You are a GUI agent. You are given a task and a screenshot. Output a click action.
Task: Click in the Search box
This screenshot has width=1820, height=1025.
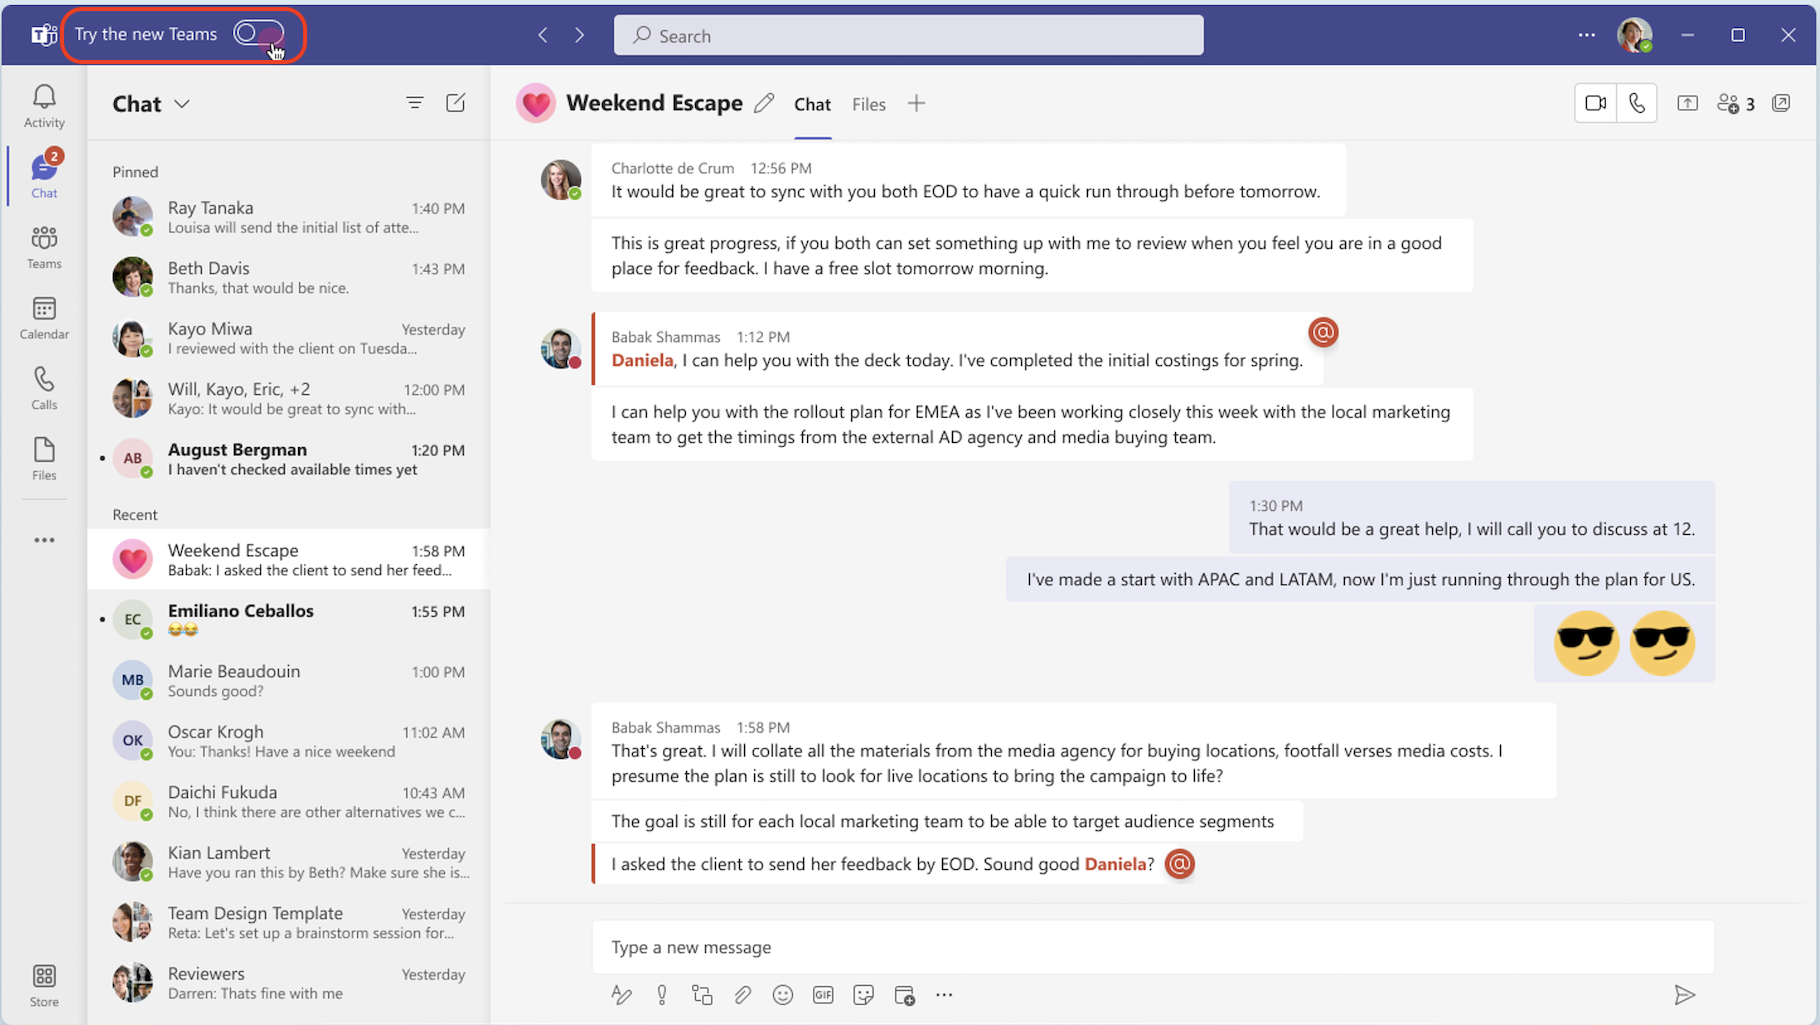coord(908,35)
